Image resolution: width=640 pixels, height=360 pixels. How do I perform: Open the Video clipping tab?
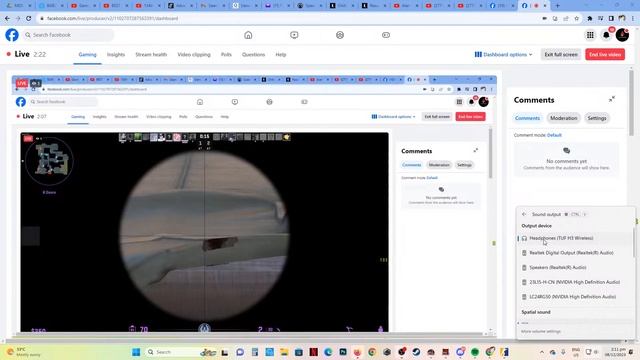tap(194, 54)
